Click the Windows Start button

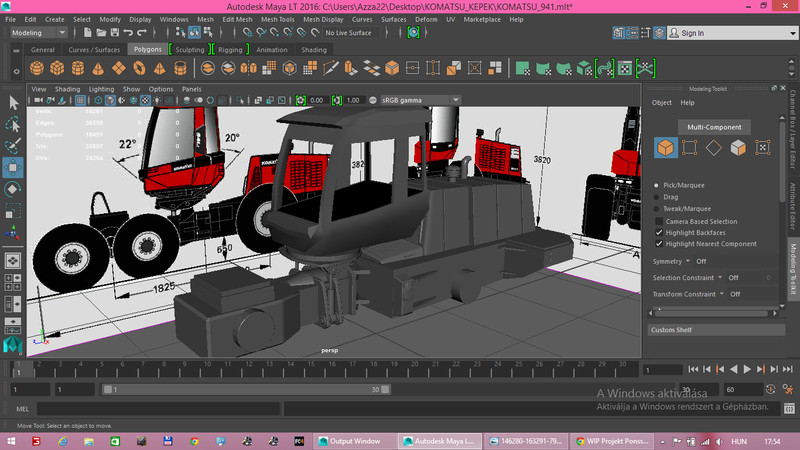click(11, 441)
